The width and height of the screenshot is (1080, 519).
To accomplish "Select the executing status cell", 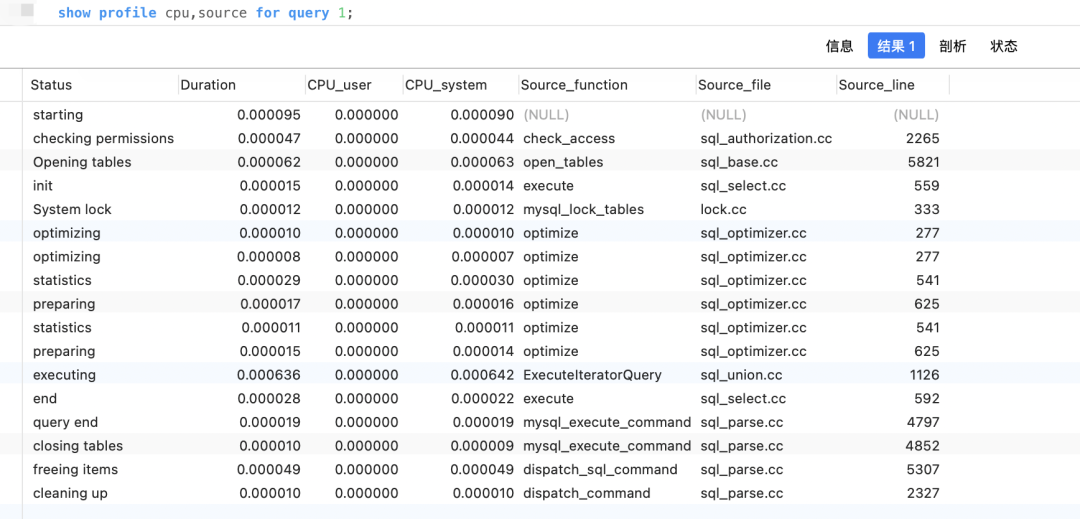I will point(64,375).
